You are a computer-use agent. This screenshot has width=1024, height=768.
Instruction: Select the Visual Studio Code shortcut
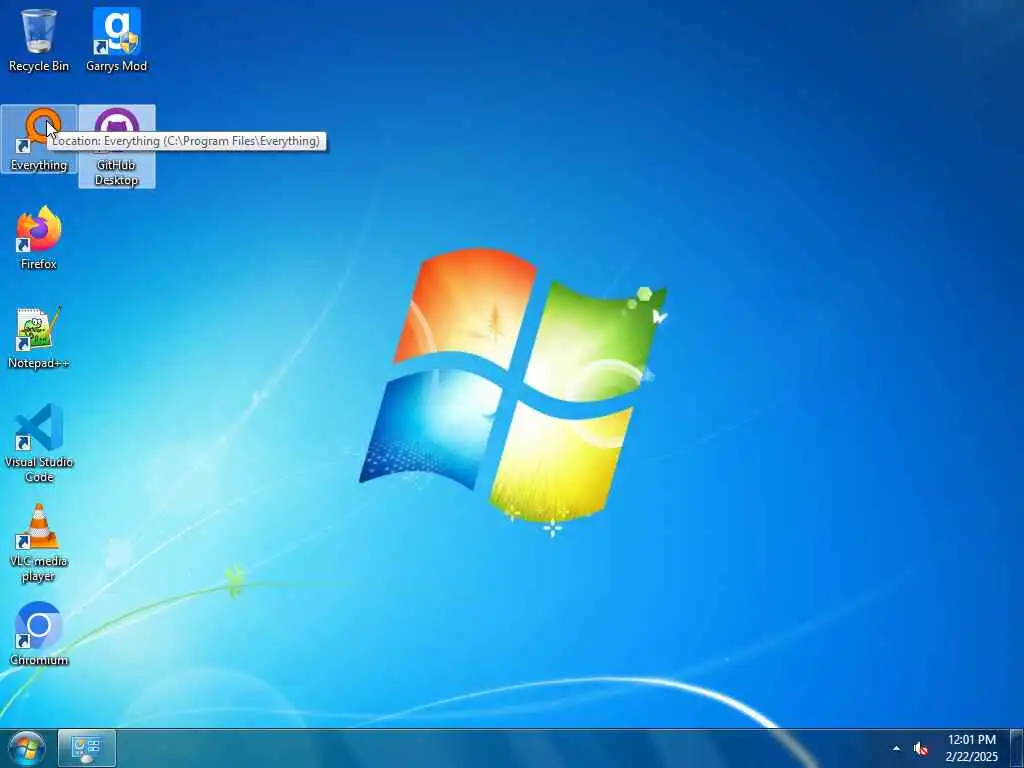39,443
